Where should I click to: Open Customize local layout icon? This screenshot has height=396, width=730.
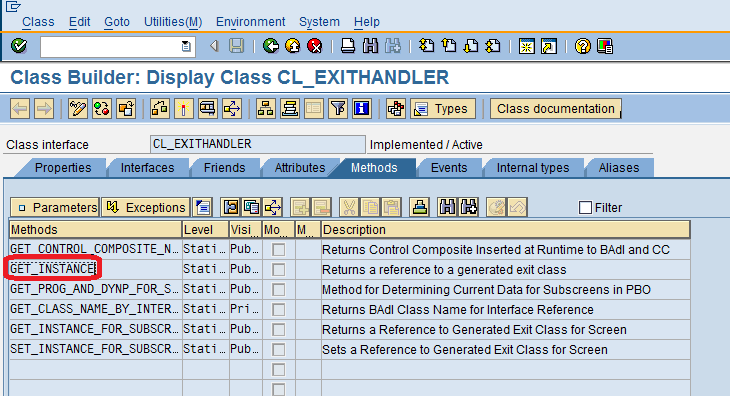click(605, 46)
